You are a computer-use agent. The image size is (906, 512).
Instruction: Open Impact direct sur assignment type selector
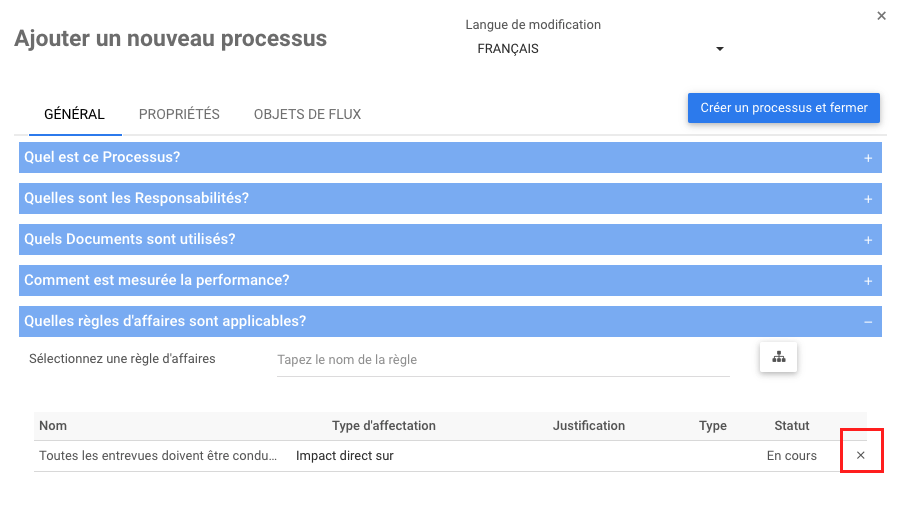[345, 456]
